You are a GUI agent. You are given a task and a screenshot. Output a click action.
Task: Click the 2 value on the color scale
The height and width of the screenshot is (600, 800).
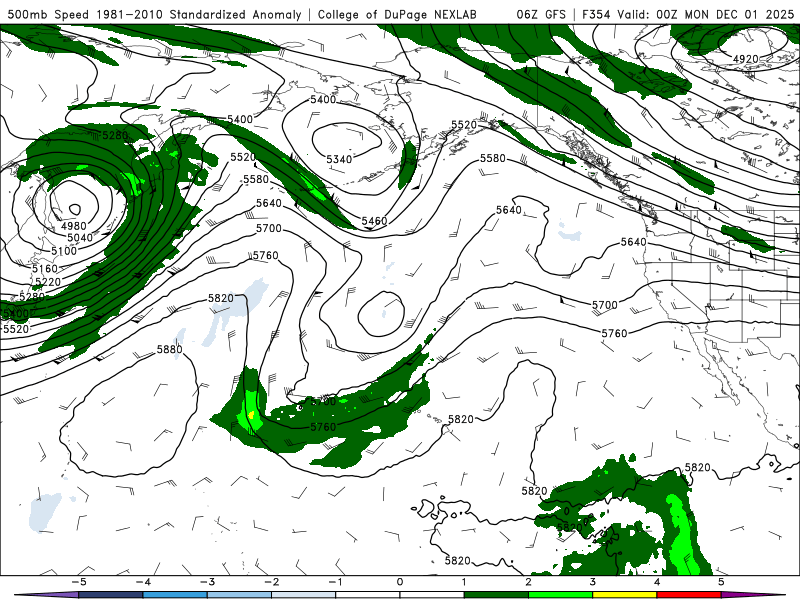click(x=529, y=582)
